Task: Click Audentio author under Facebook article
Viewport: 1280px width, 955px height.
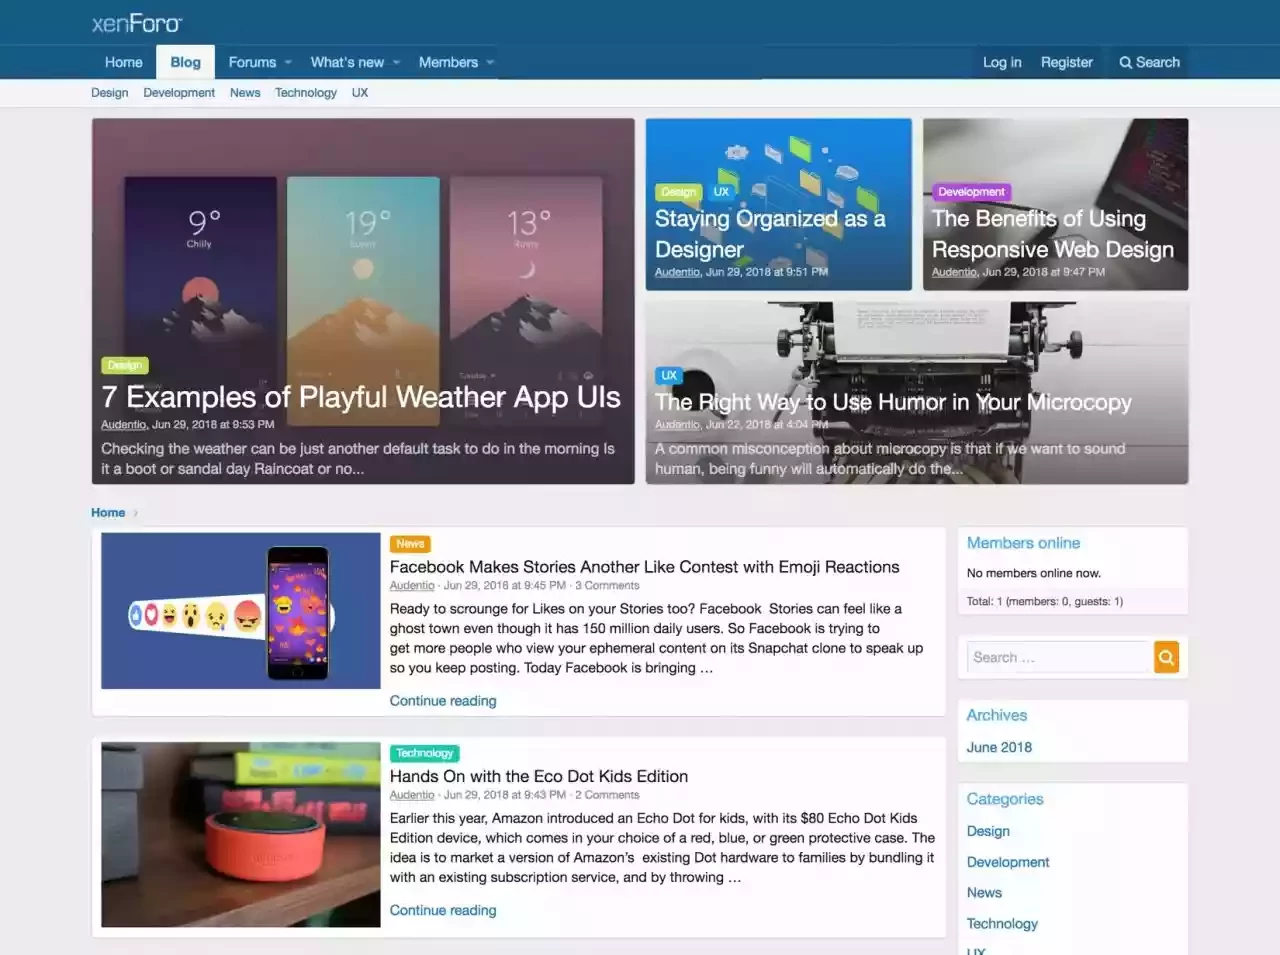Action: (412, 586)
